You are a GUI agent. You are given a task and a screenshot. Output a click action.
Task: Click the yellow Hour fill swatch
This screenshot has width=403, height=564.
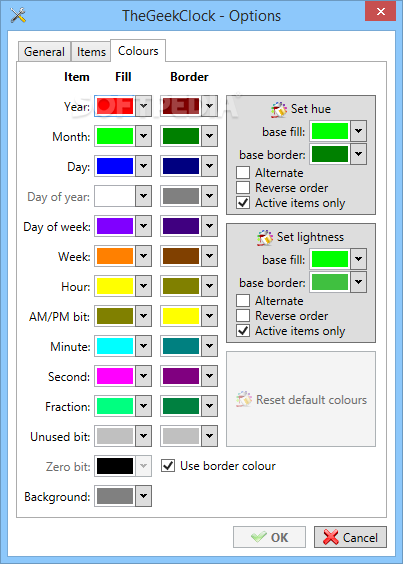coord(115,286)
